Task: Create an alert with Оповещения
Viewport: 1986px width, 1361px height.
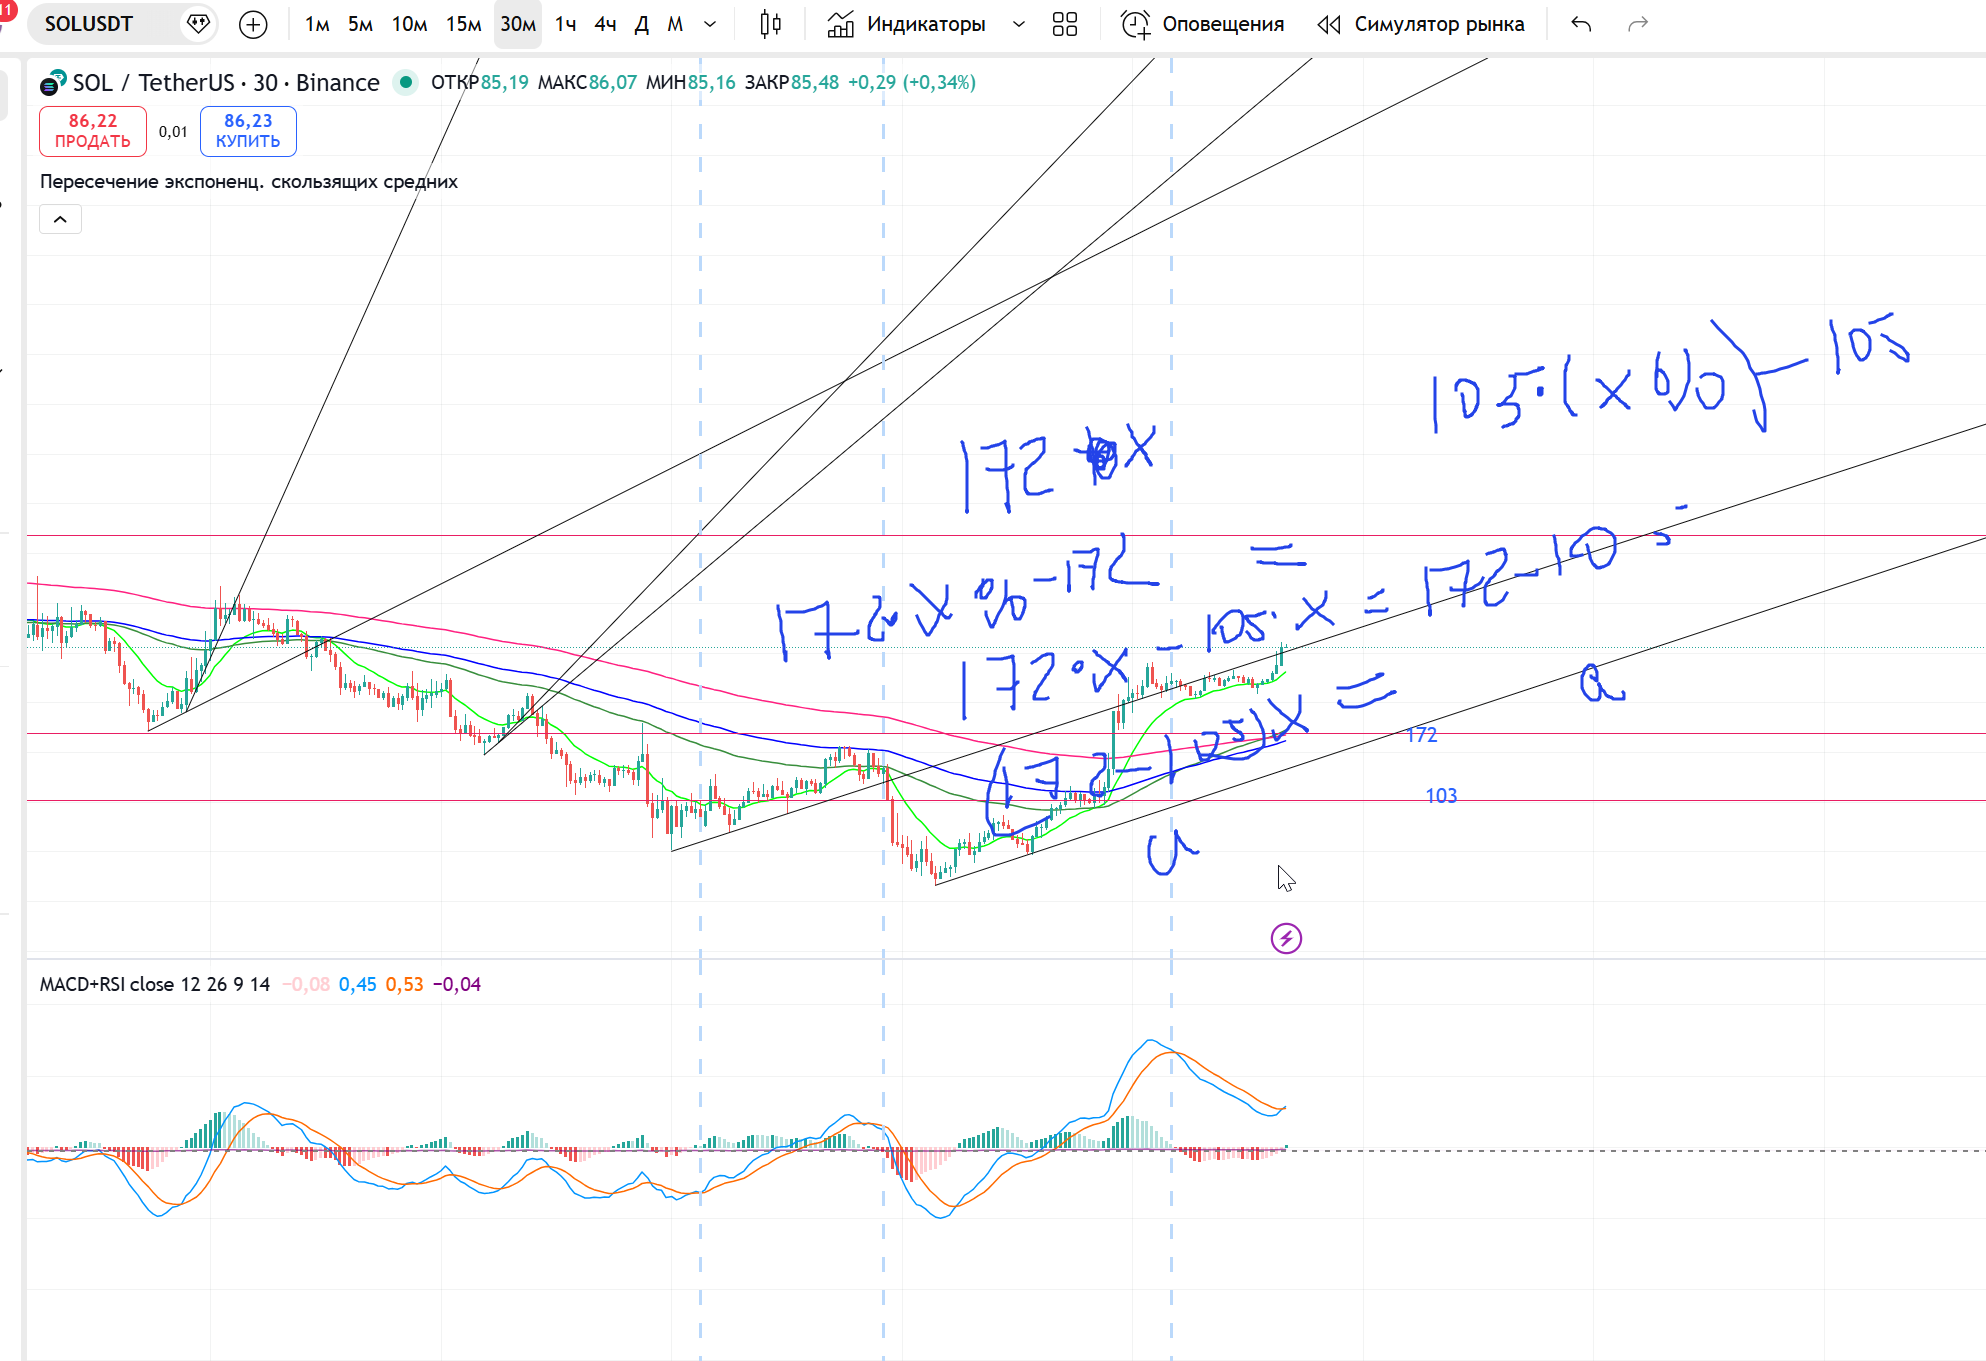Action: pyautogui.click(x=1203, y=24)
